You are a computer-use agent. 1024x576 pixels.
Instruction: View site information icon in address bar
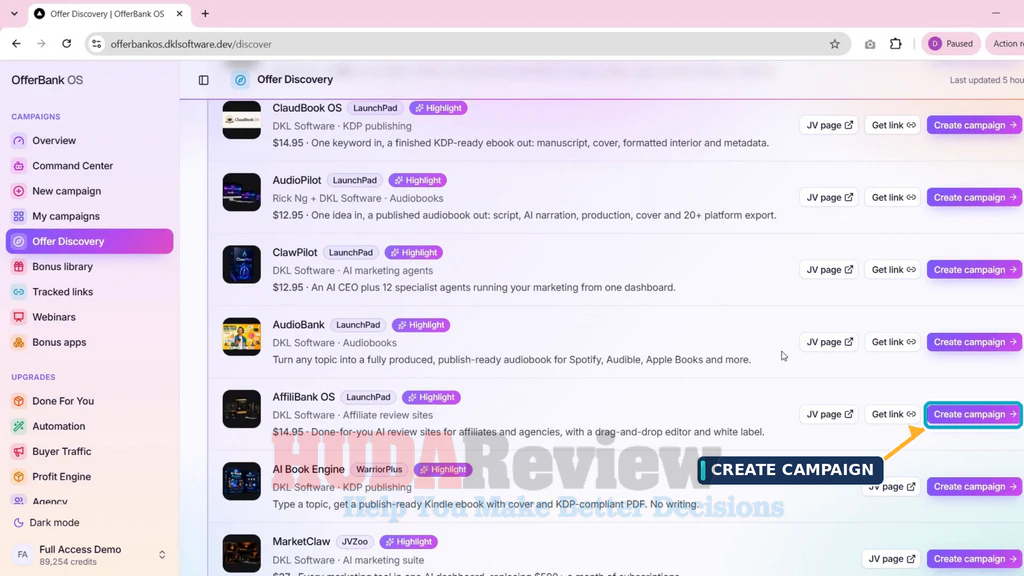(97, 44)
